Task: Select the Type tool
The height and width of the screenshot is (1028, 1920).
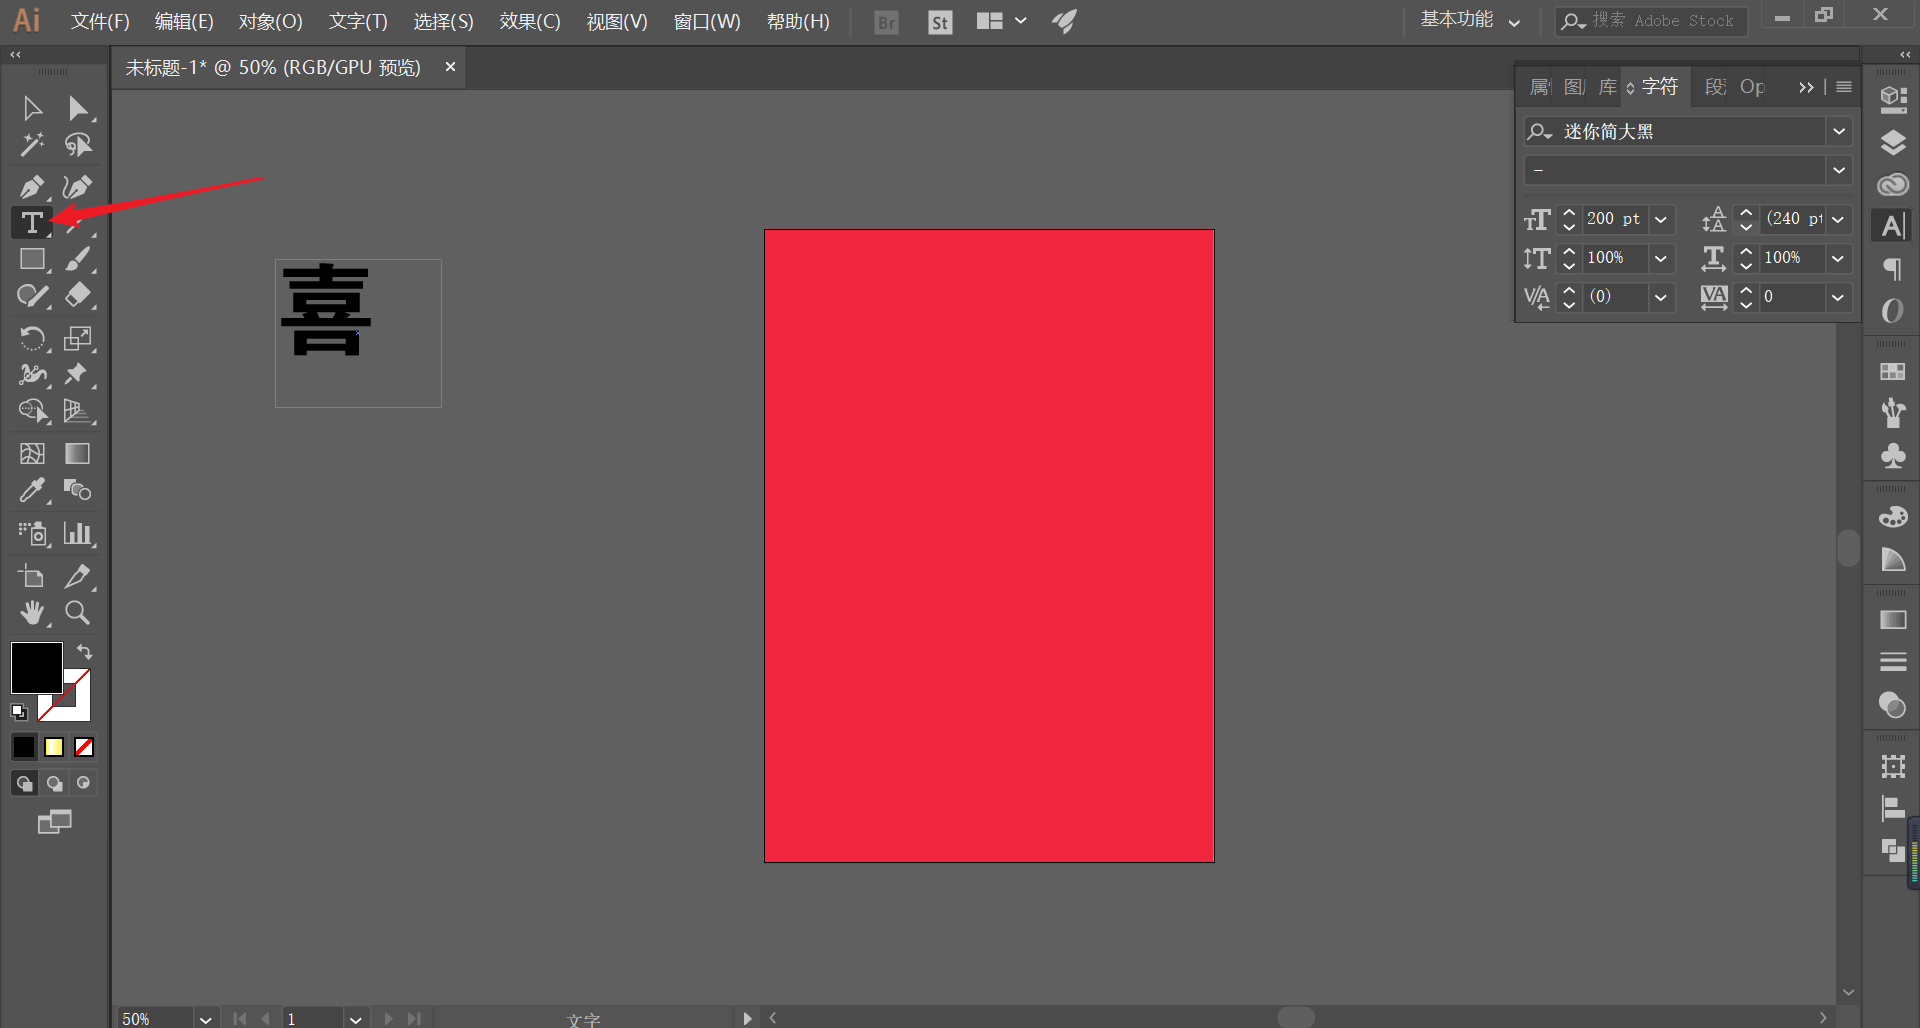Action: [x=32, y=223]
